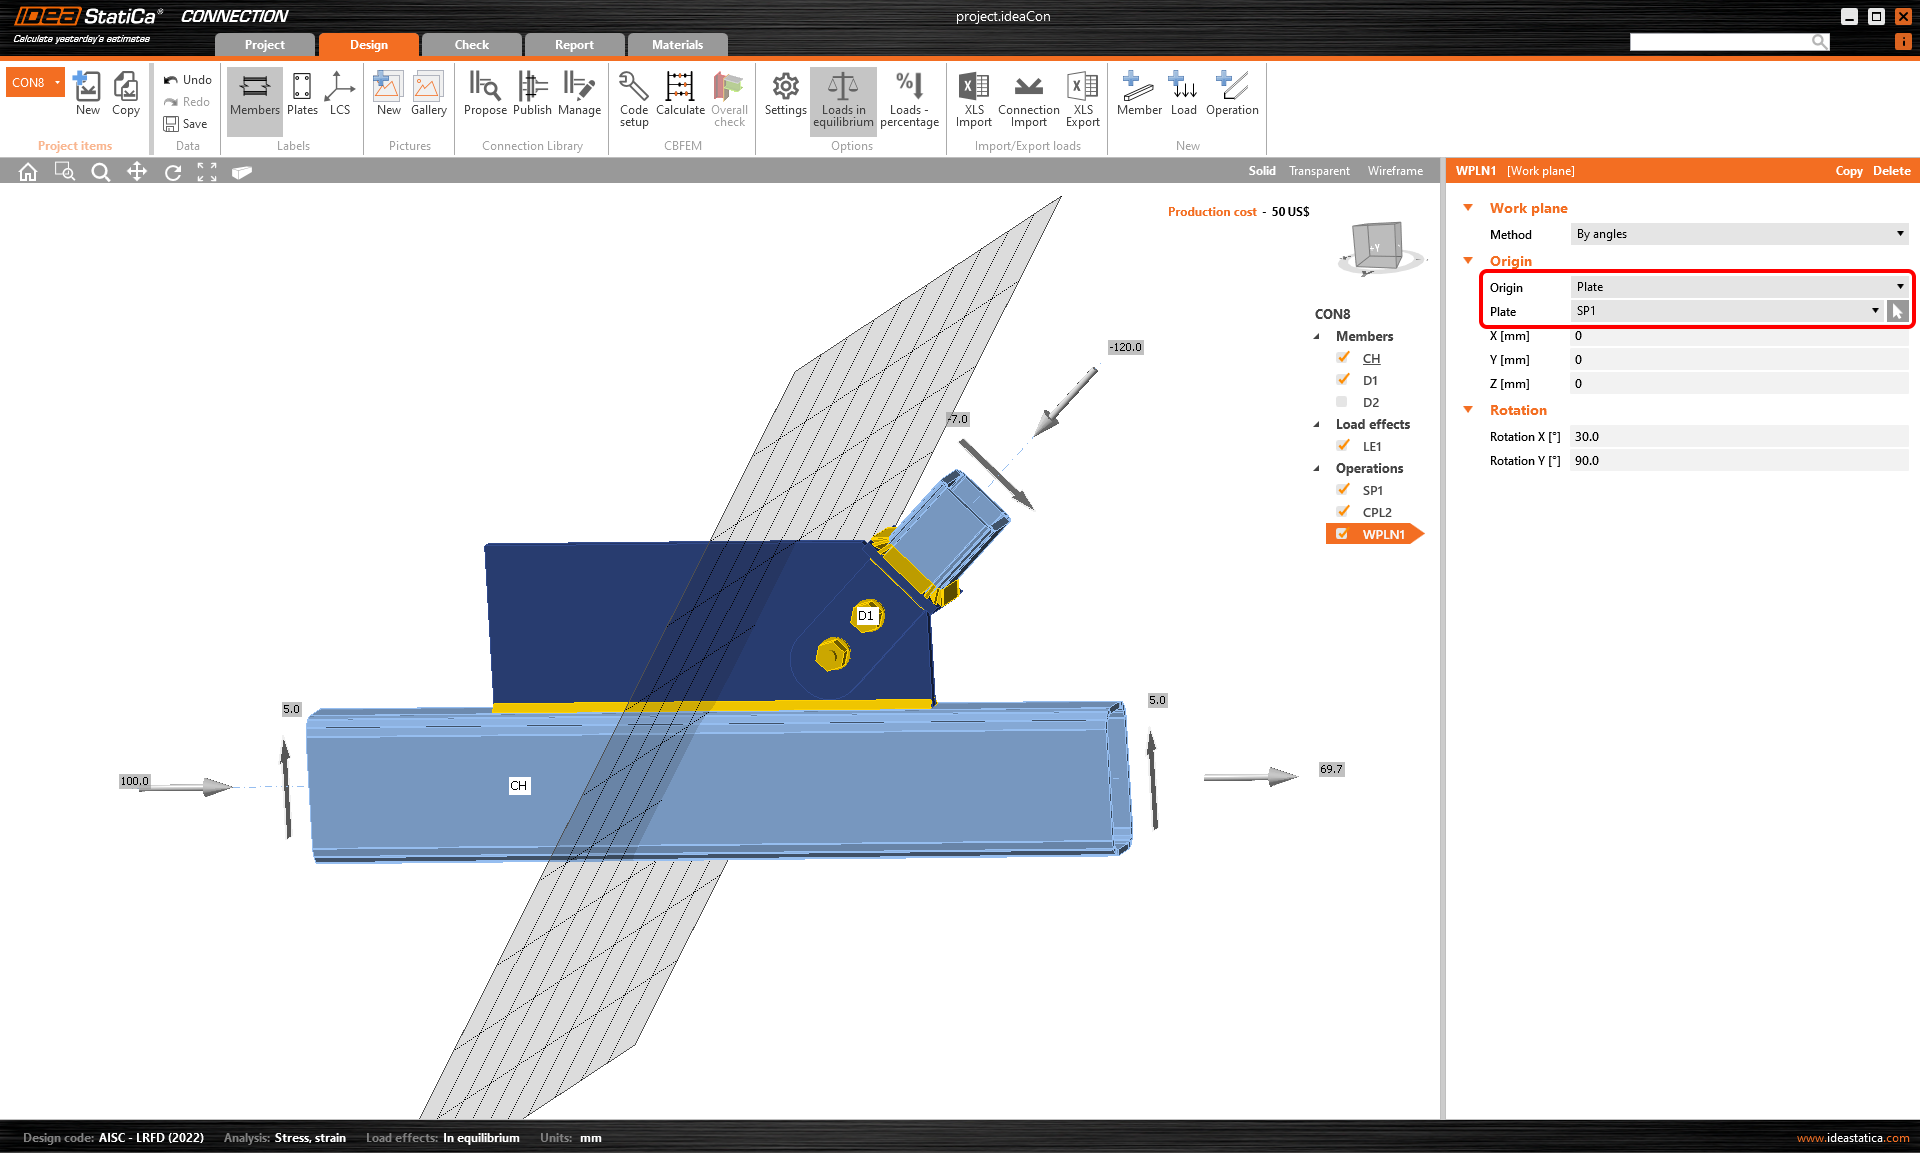
Task: Open the Plate dropdown showing SP1
Action: (1727, 310)
